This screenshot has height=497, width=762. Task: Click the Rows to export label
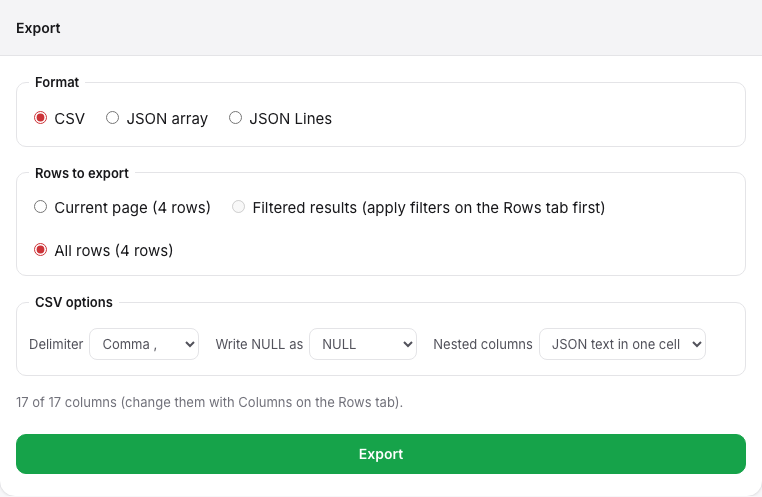82,173
